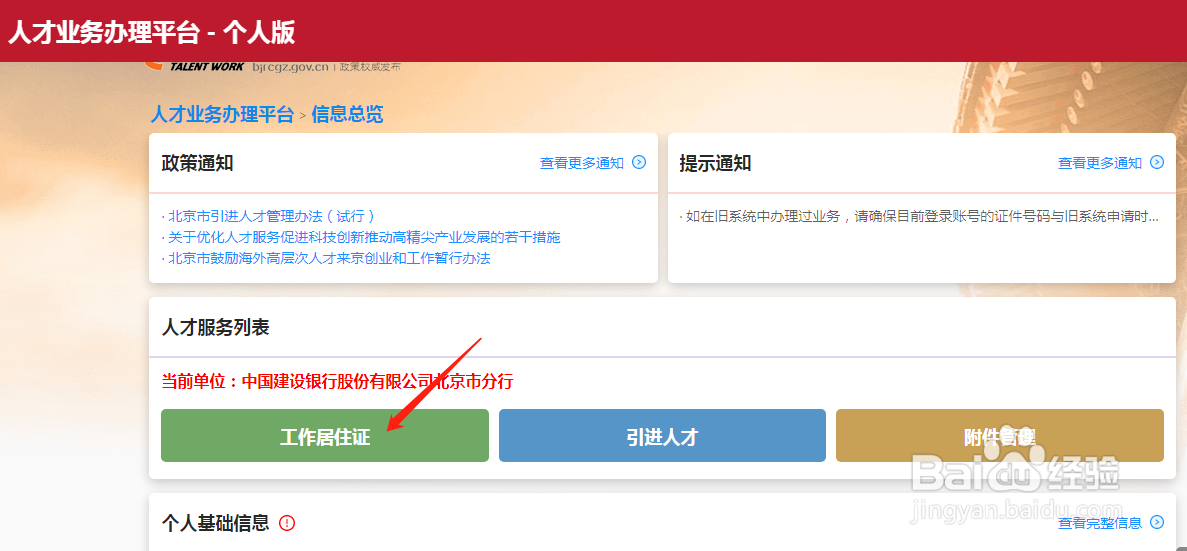
Task: Open the green 工作居住证 button
Action: click(x=325, y=435)
